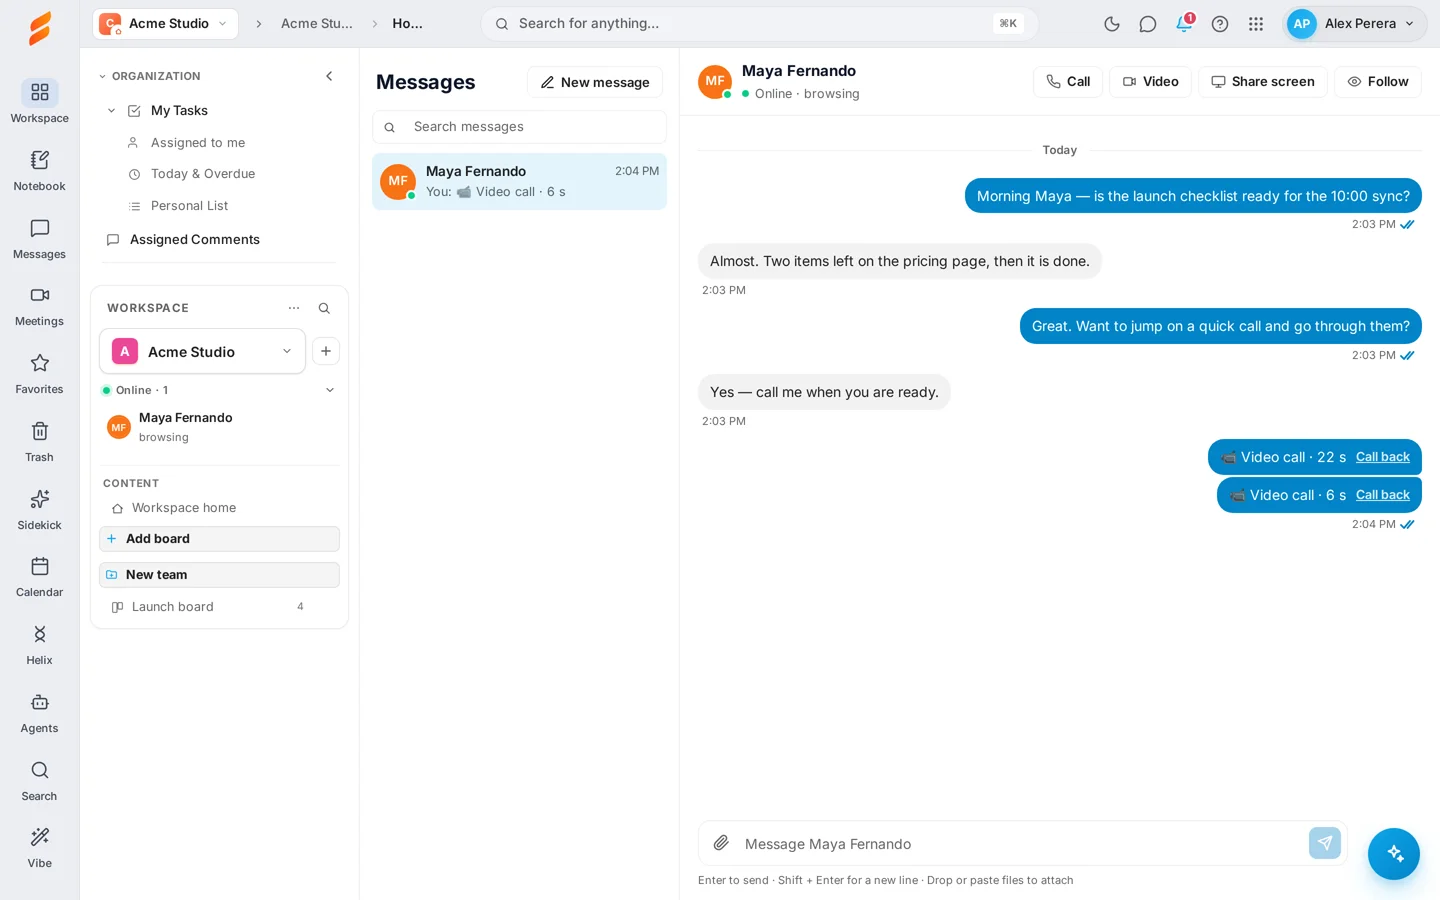This screenshot has height=900, width=1440.
Task: Click Share screen button
Action: 1263,82
